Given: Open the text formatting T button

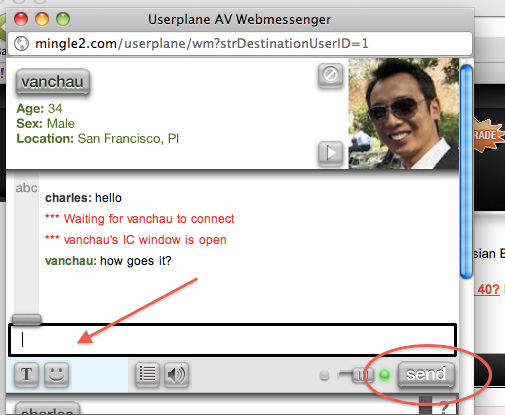Looking at the screenshot, I should (26, 375).
